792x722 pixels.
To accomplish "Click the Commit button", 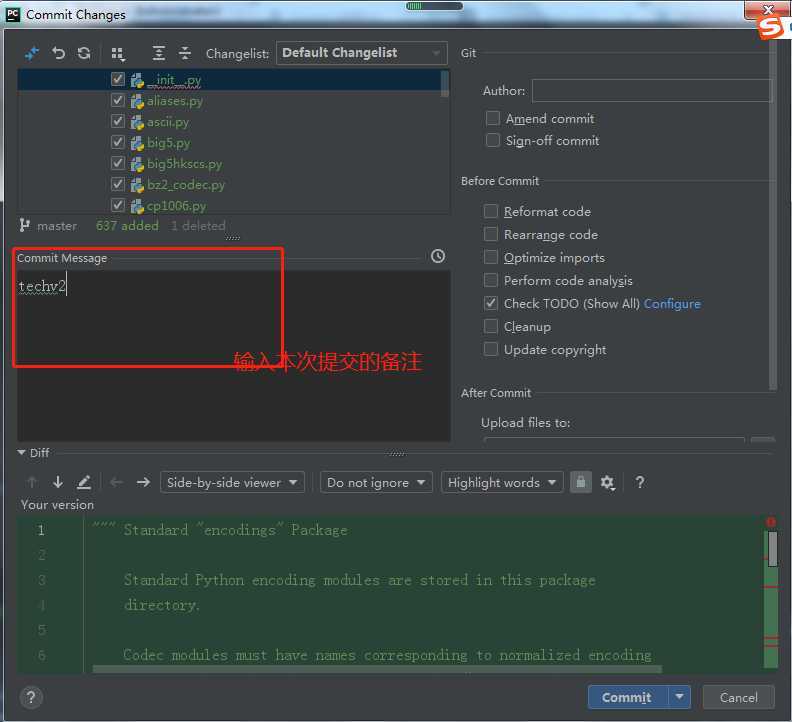I will point(628,697).
